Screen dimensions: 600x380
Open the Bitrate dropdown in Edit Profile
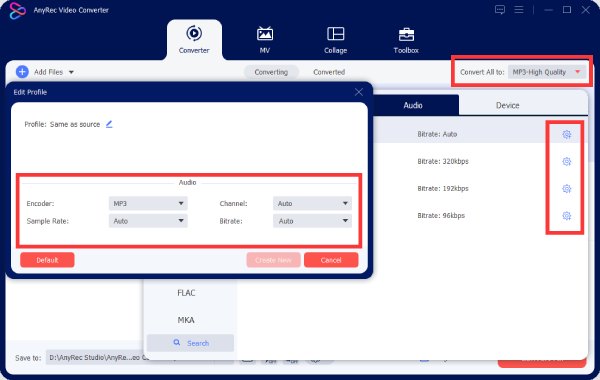(312, 221)
